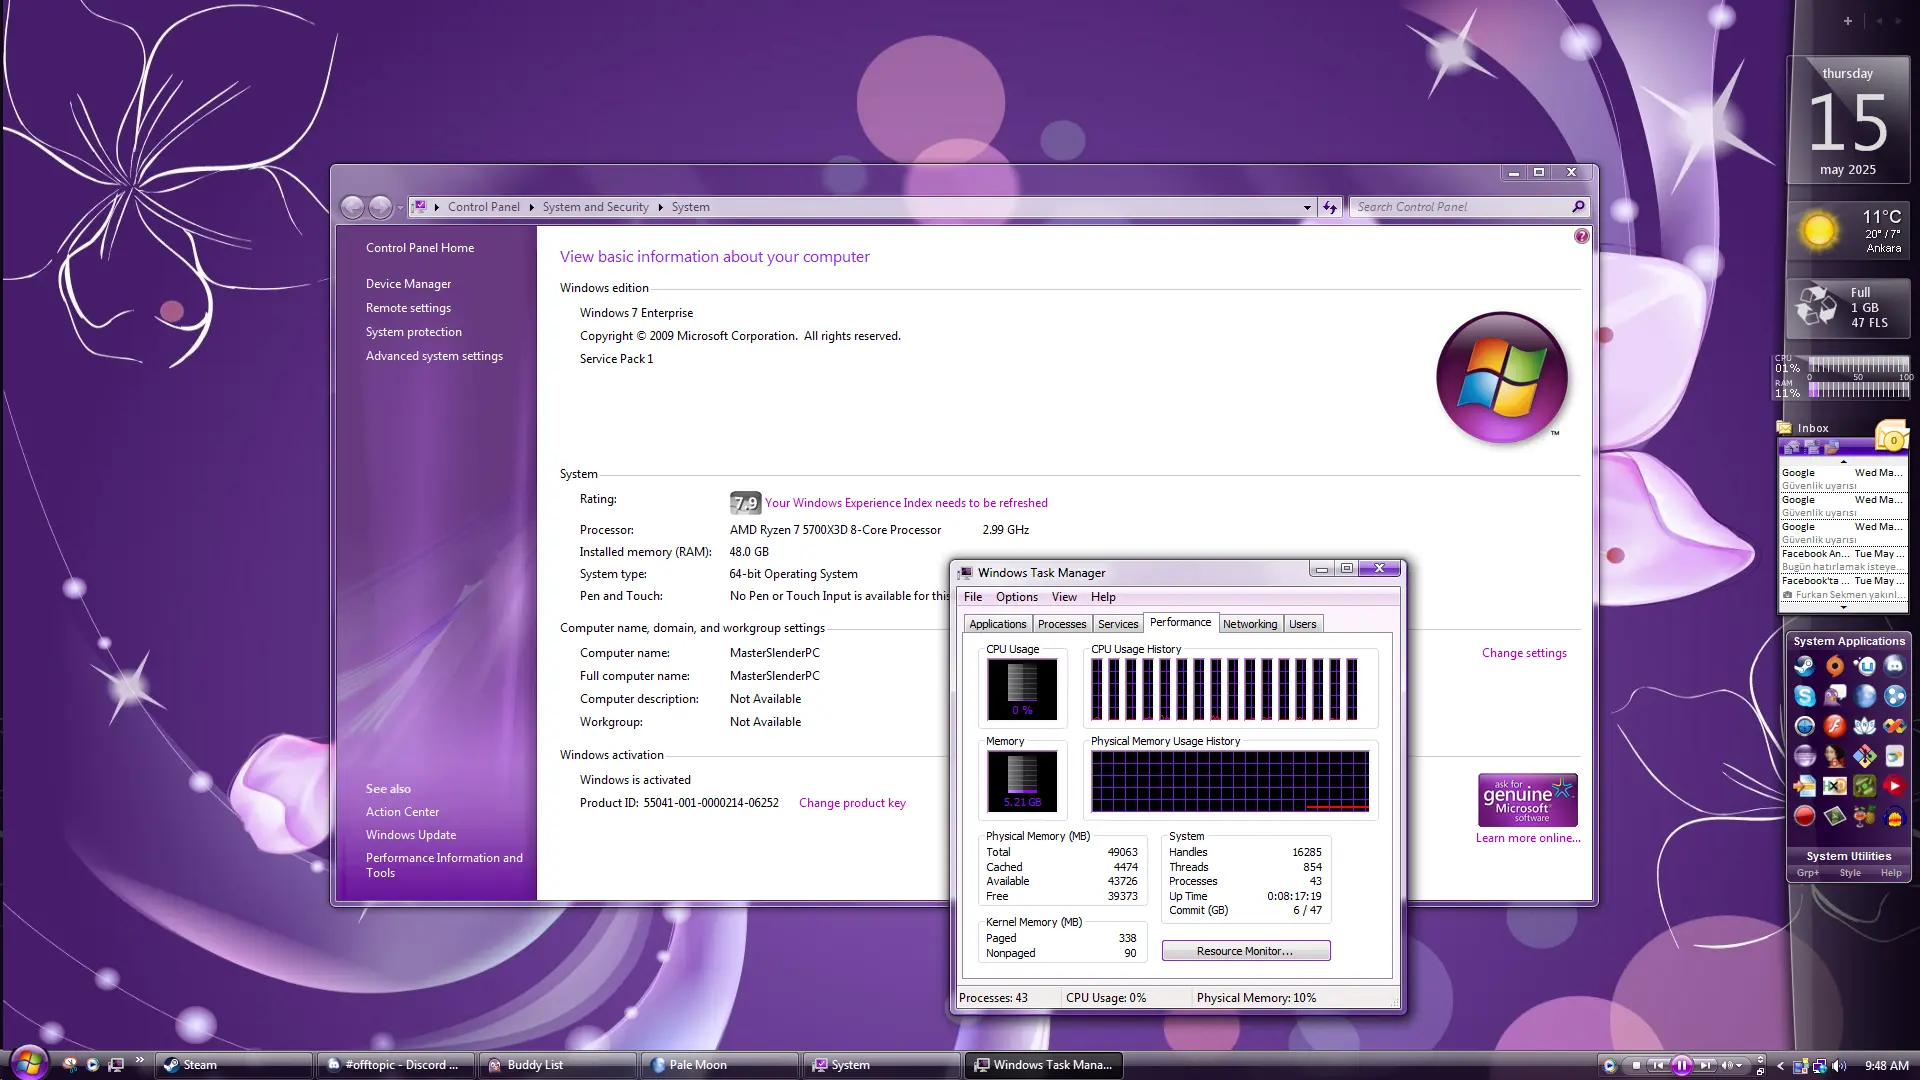The image size is (1920, 1080).
Task: Open Discord icon in System Applications dock
Action: click(1894, 666)
